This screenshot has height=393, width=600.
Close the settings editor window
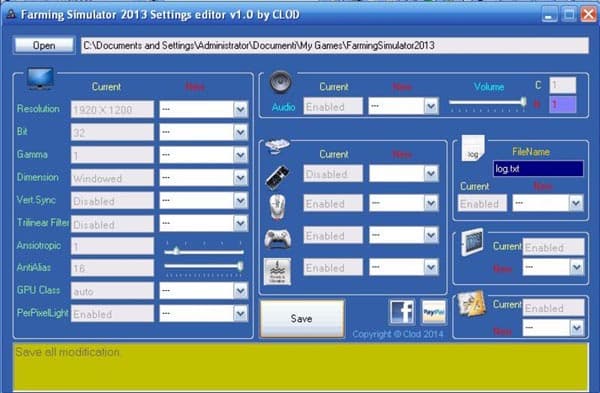point(589,15)
